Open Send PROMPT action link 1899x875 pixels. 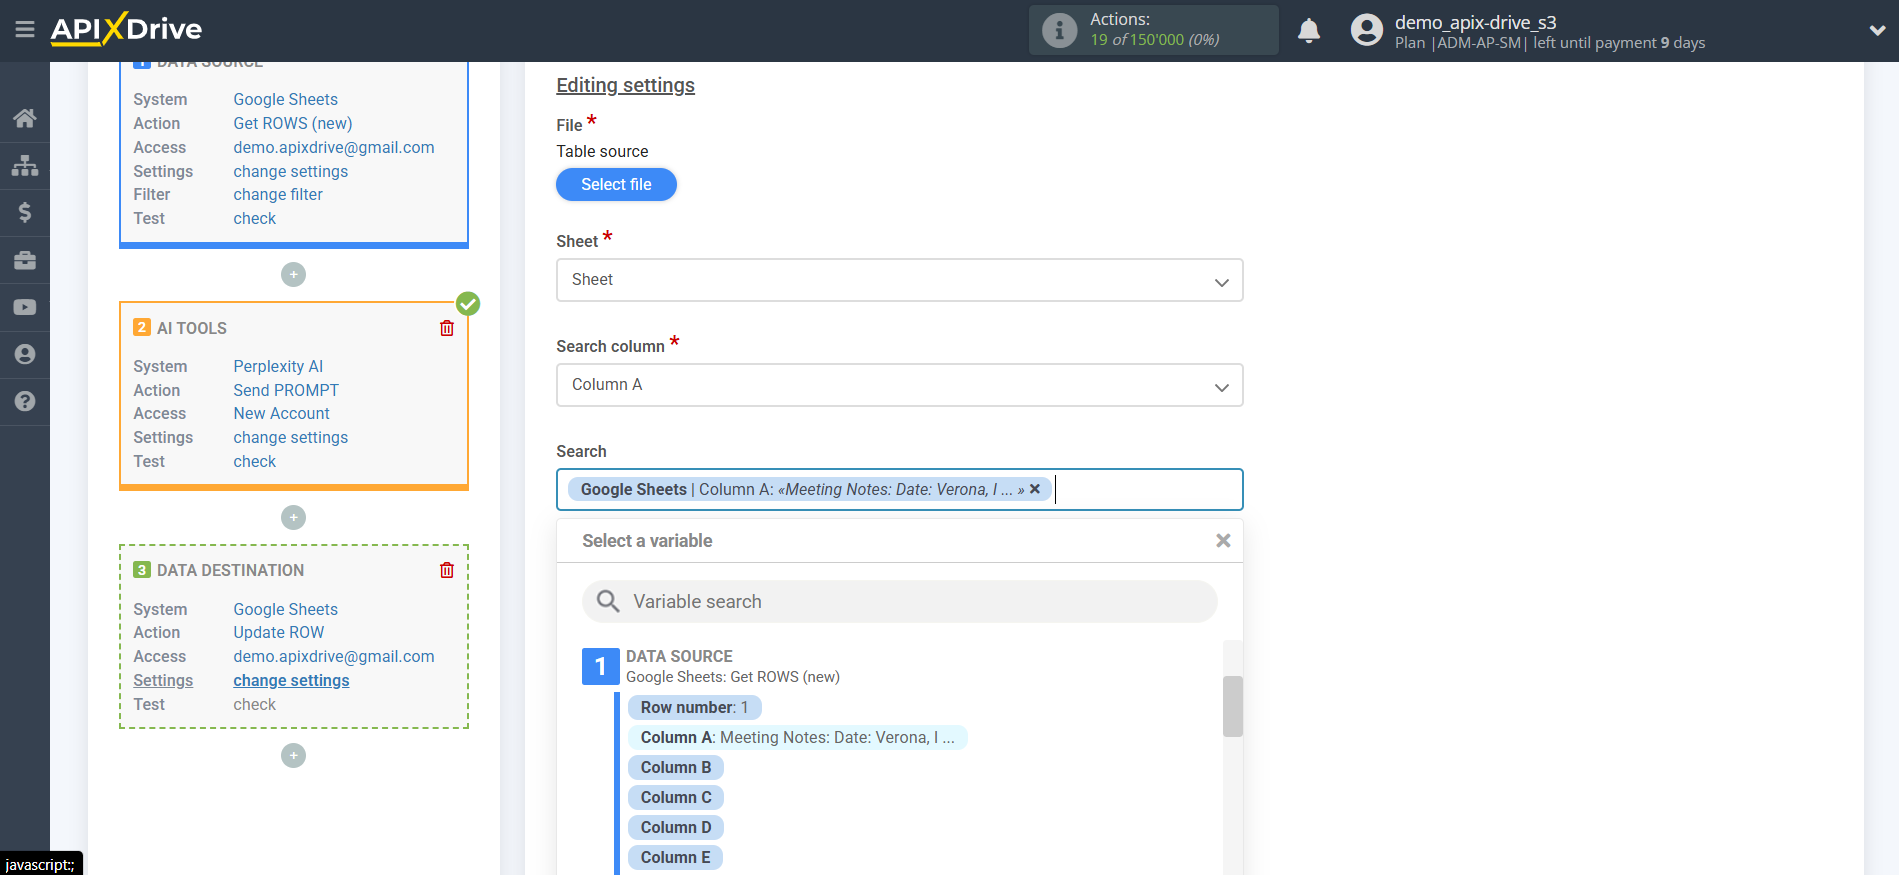[x=286, y=390]
